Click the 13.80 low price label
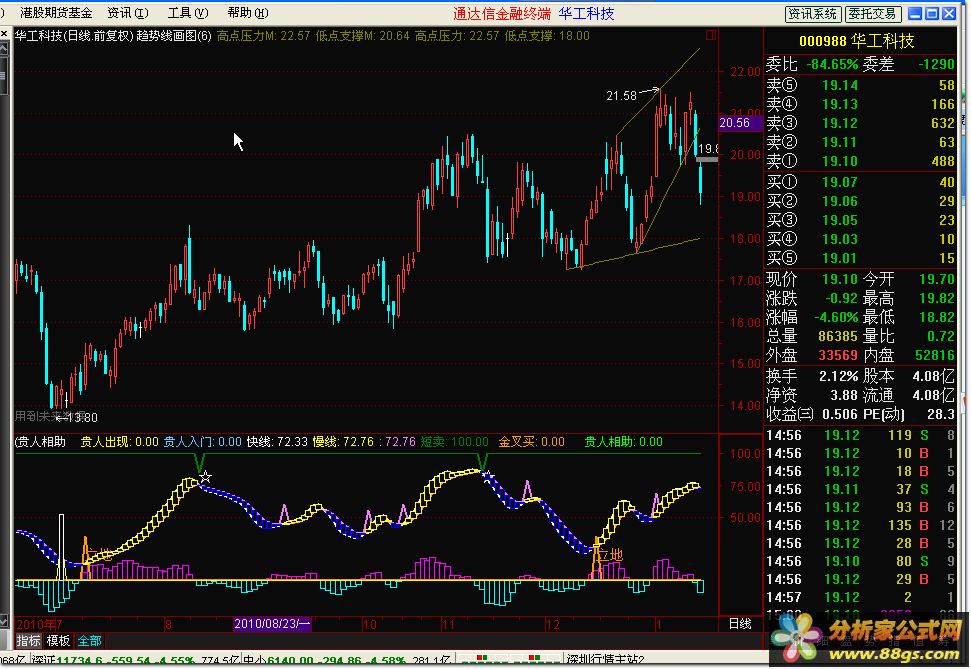 tap(82, 418)
